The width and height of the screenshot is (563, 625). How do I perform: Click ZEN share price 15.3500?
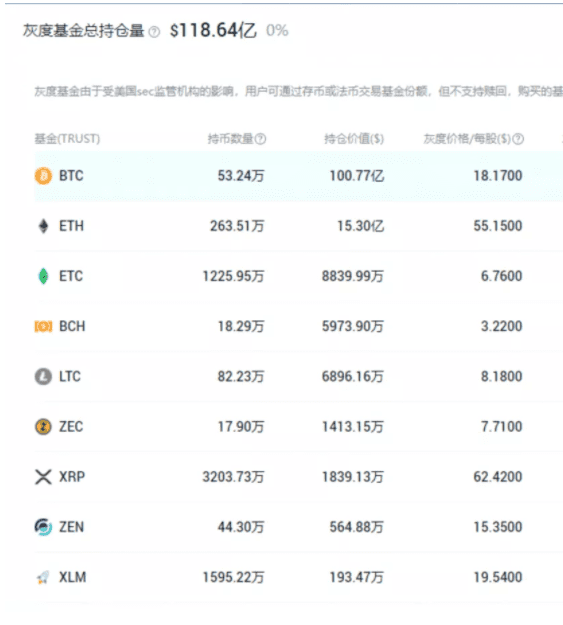tap(498, 527)
